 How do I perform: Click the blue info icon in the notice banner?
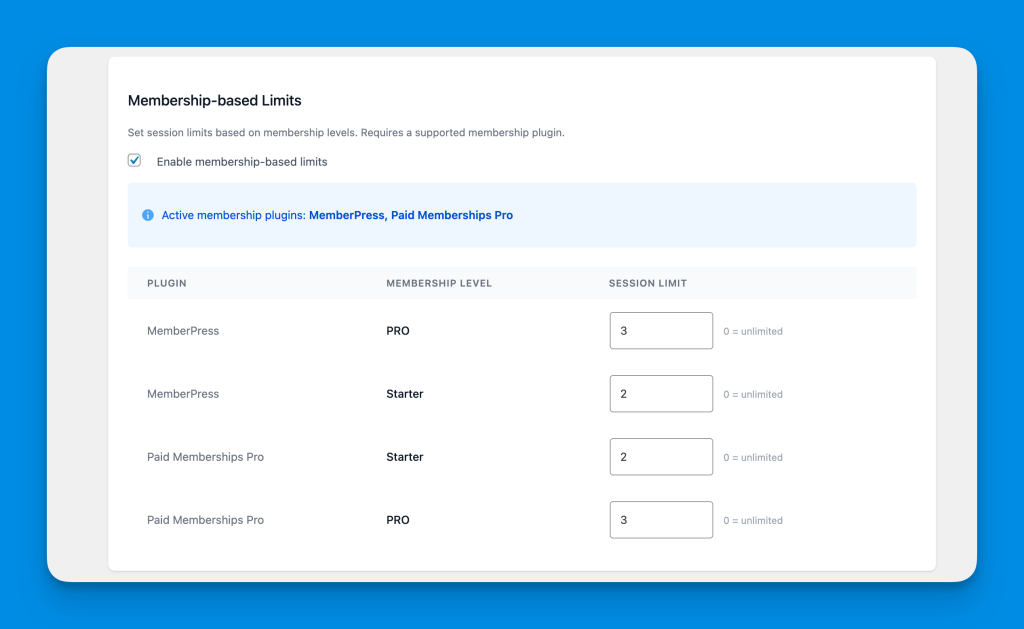click(x=148, y=215)
